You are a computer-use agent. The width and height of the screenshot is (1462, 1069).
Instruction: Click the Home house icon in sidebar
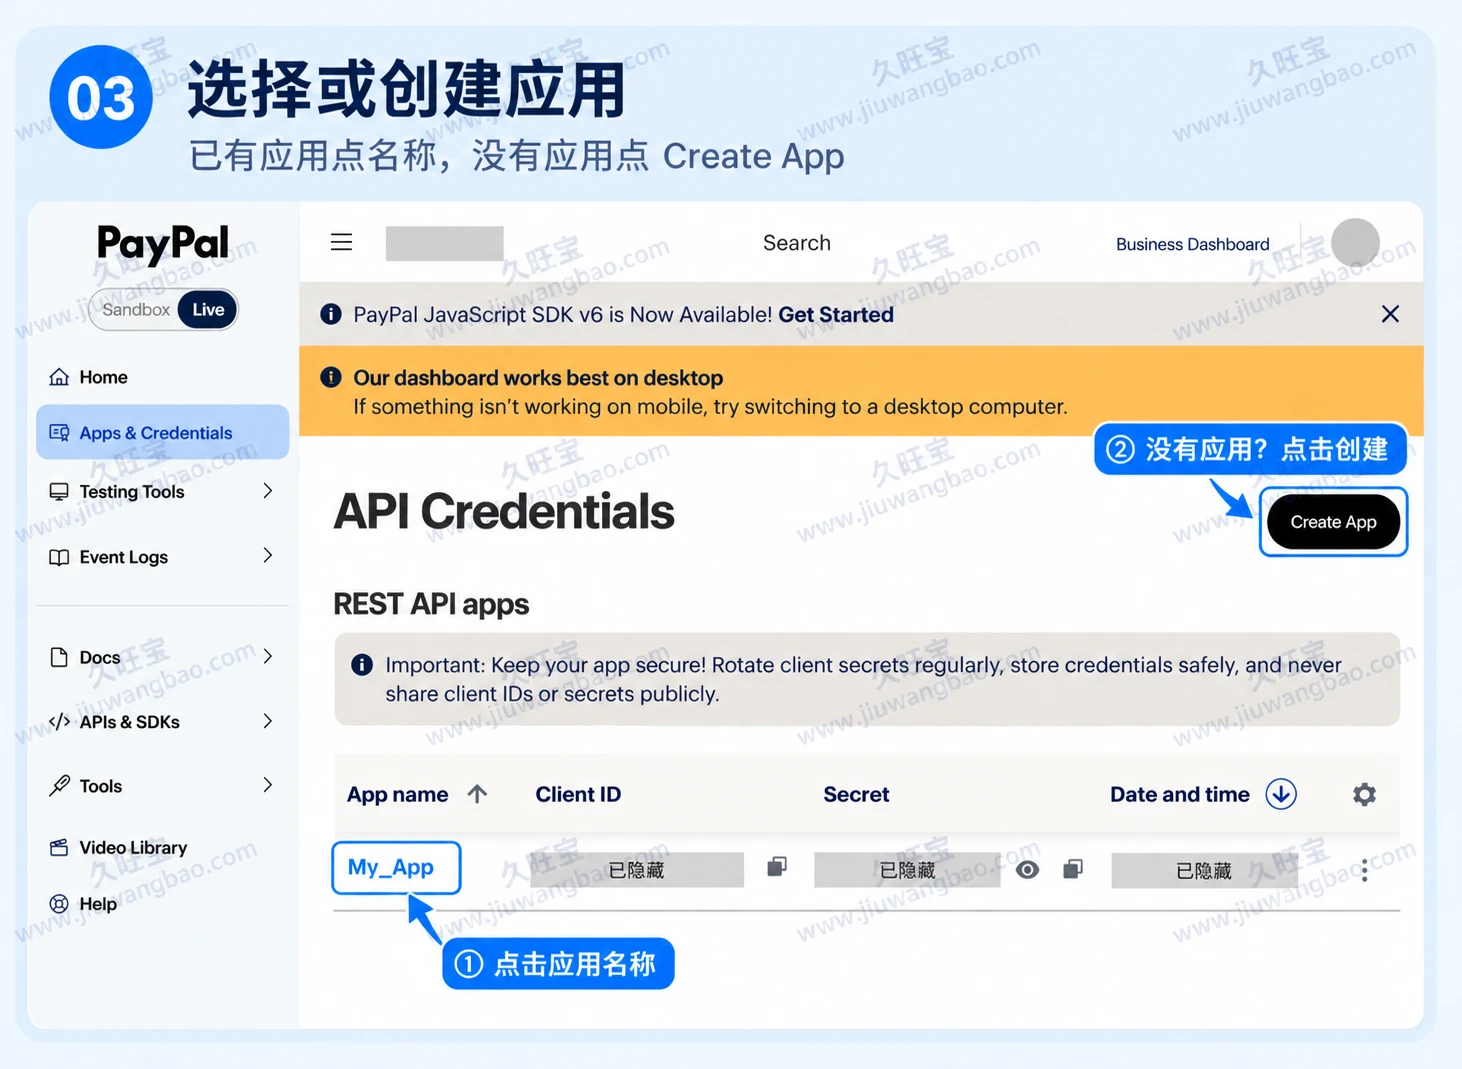coord(59,377)
